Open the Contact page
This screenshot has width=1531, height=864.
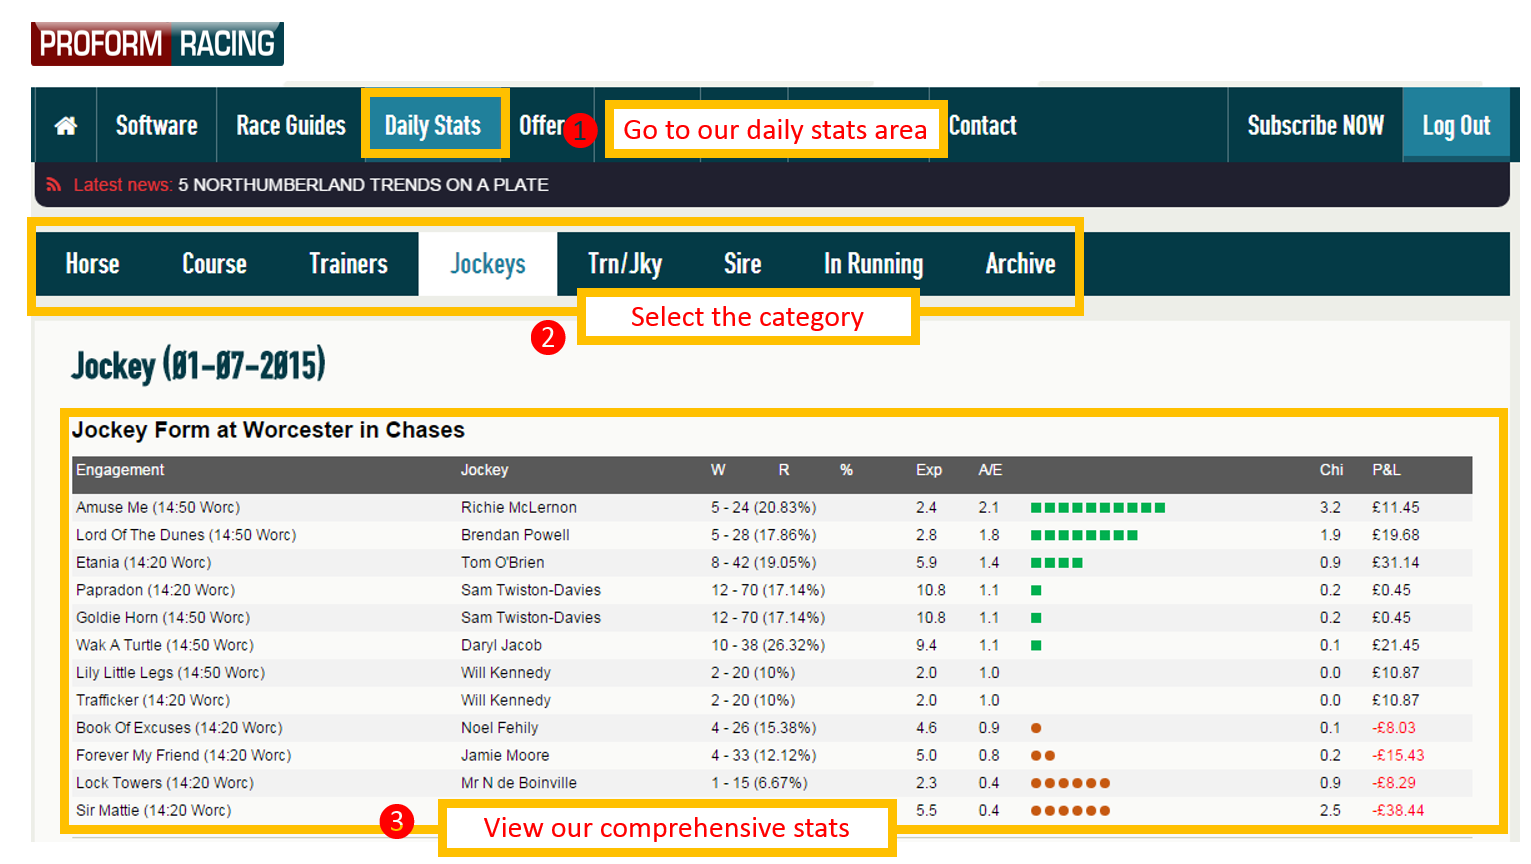[983, 126]
